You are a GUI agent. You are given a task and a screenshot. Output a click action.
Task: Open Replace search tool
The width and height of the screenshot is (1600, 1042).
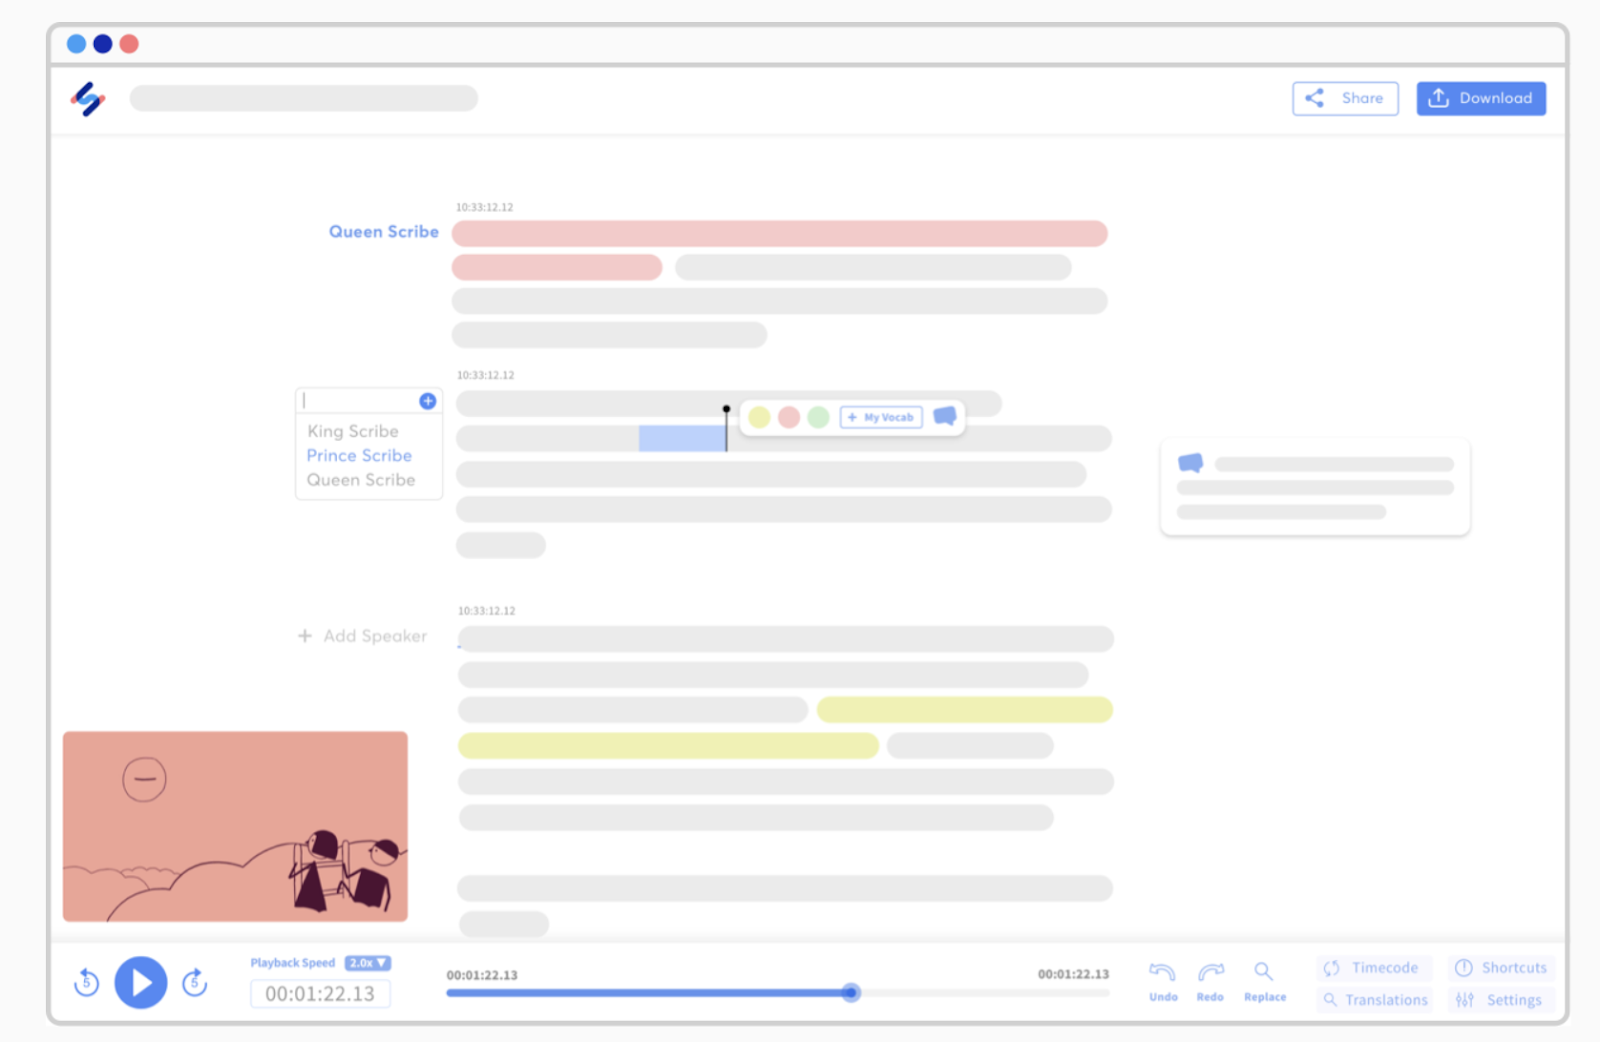point(1265,981)
